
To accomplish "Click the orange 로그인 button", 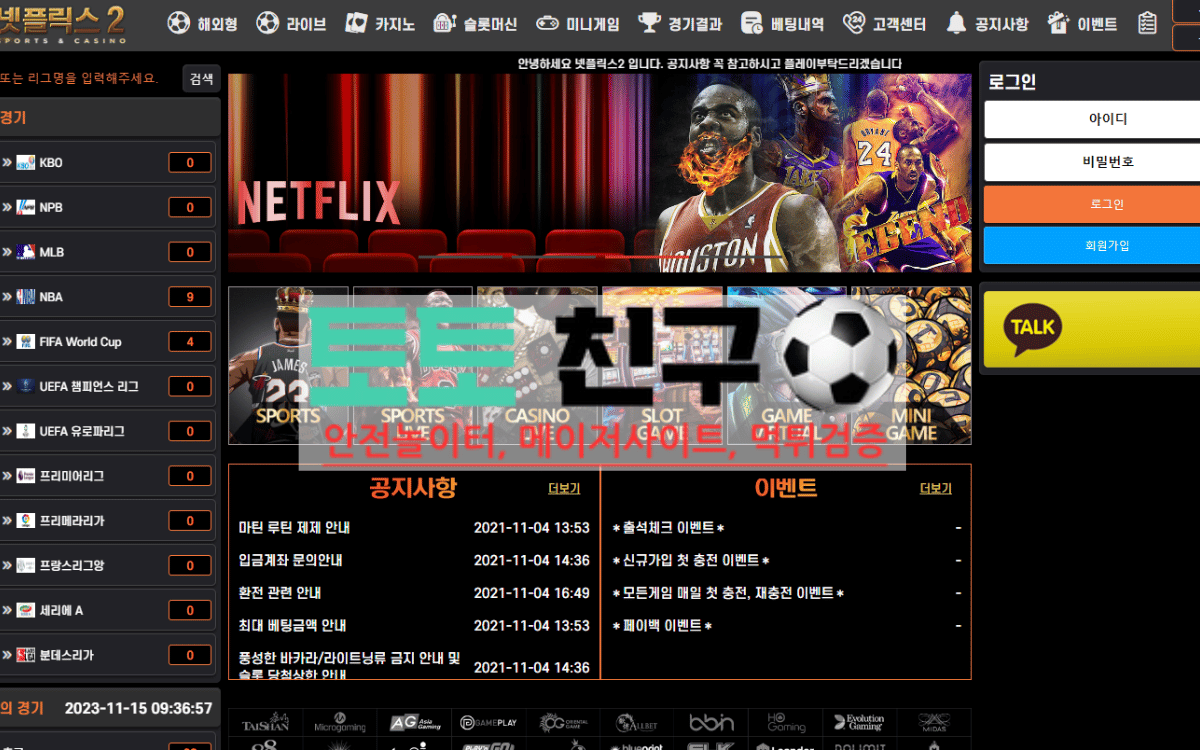I will (x=1092, y=204).
